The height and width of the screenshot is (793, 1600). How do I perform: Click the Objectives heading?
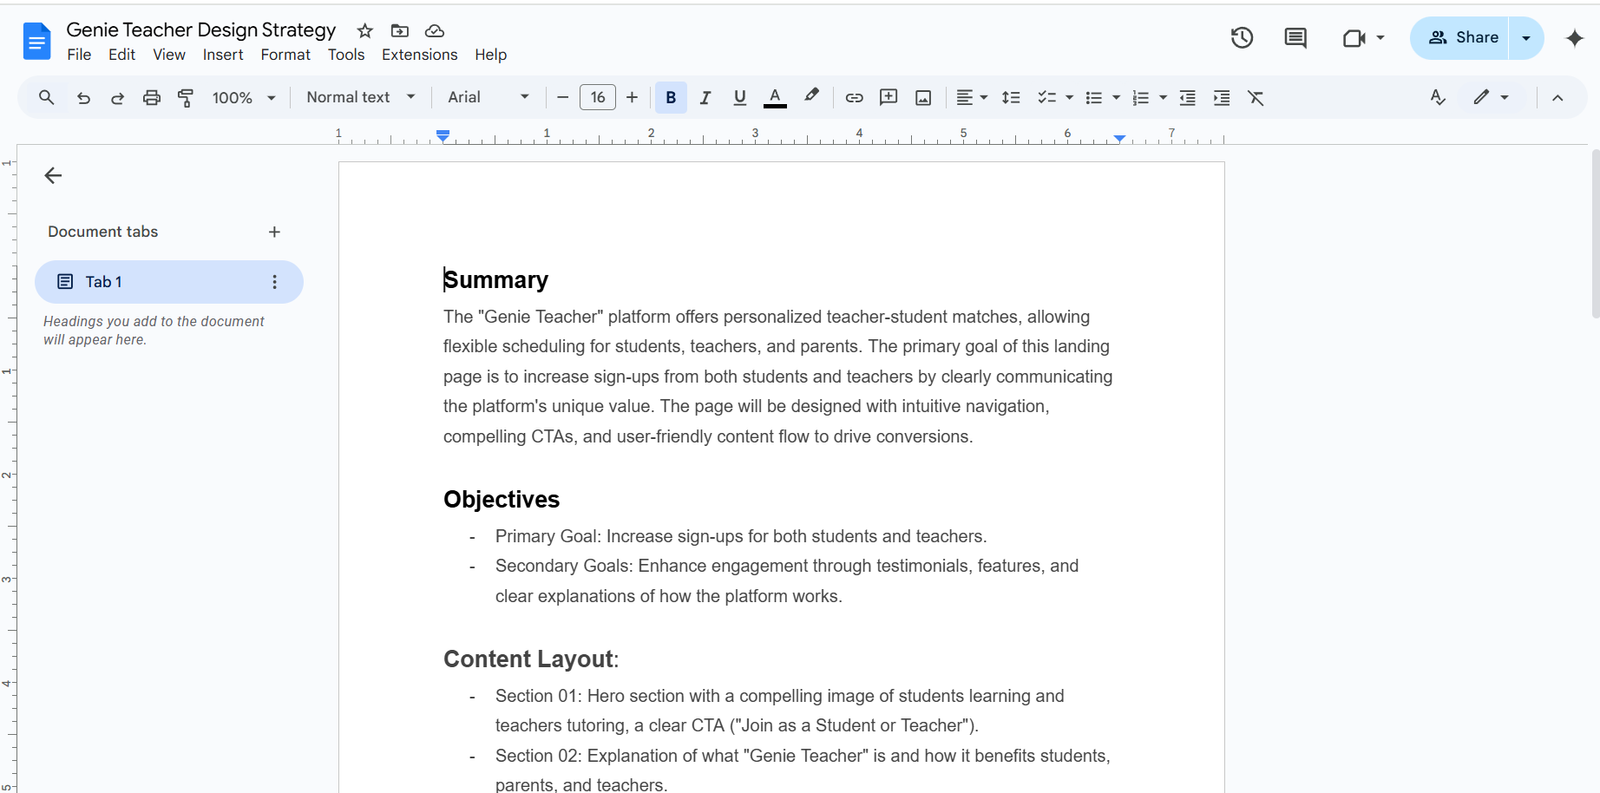502,499
